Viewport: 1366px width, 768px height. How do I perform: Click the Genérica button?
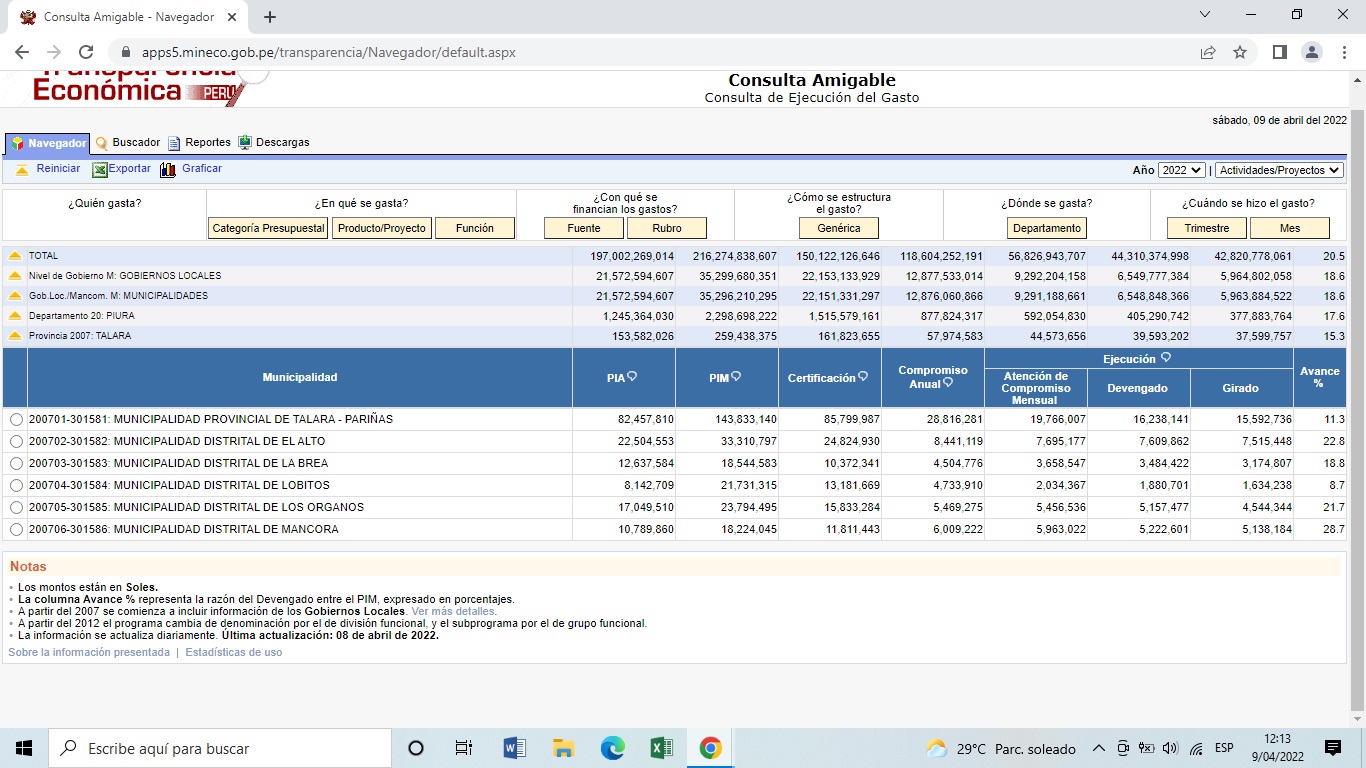pos(839,228)
